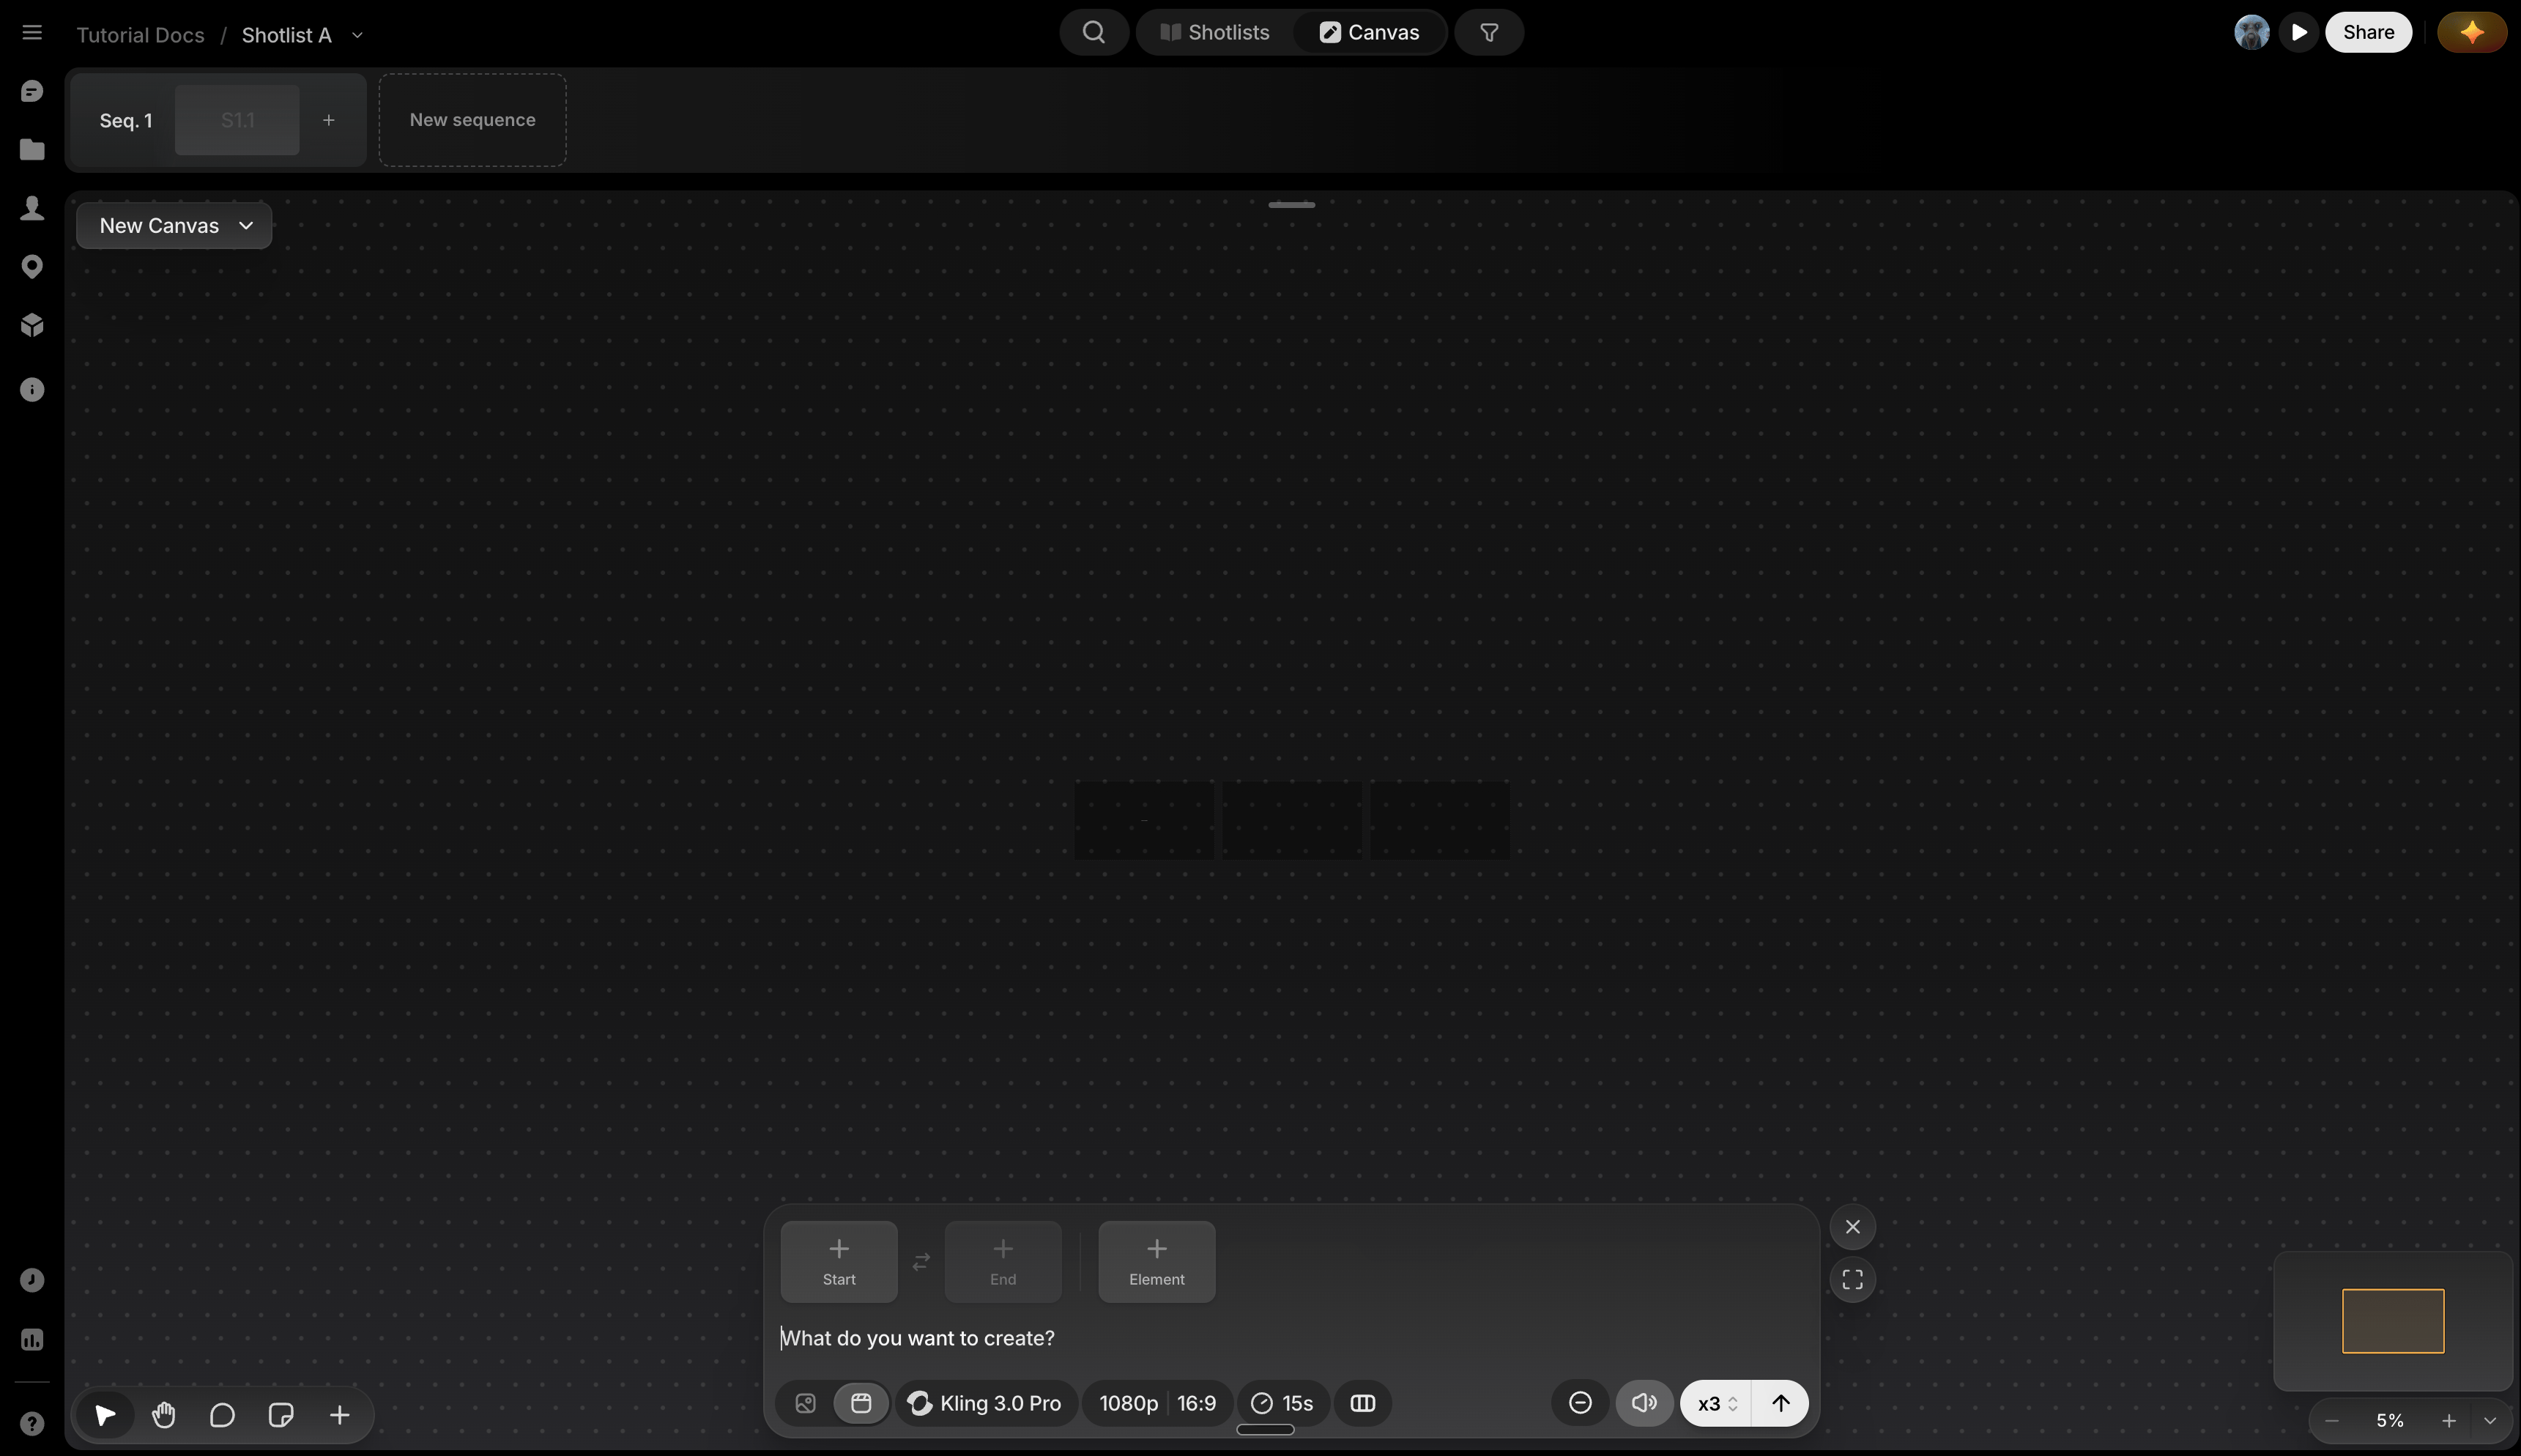Select the sticky note tool
Screen dimensions: 2521x1456
pyautogui.click(x=281, y=1415)
